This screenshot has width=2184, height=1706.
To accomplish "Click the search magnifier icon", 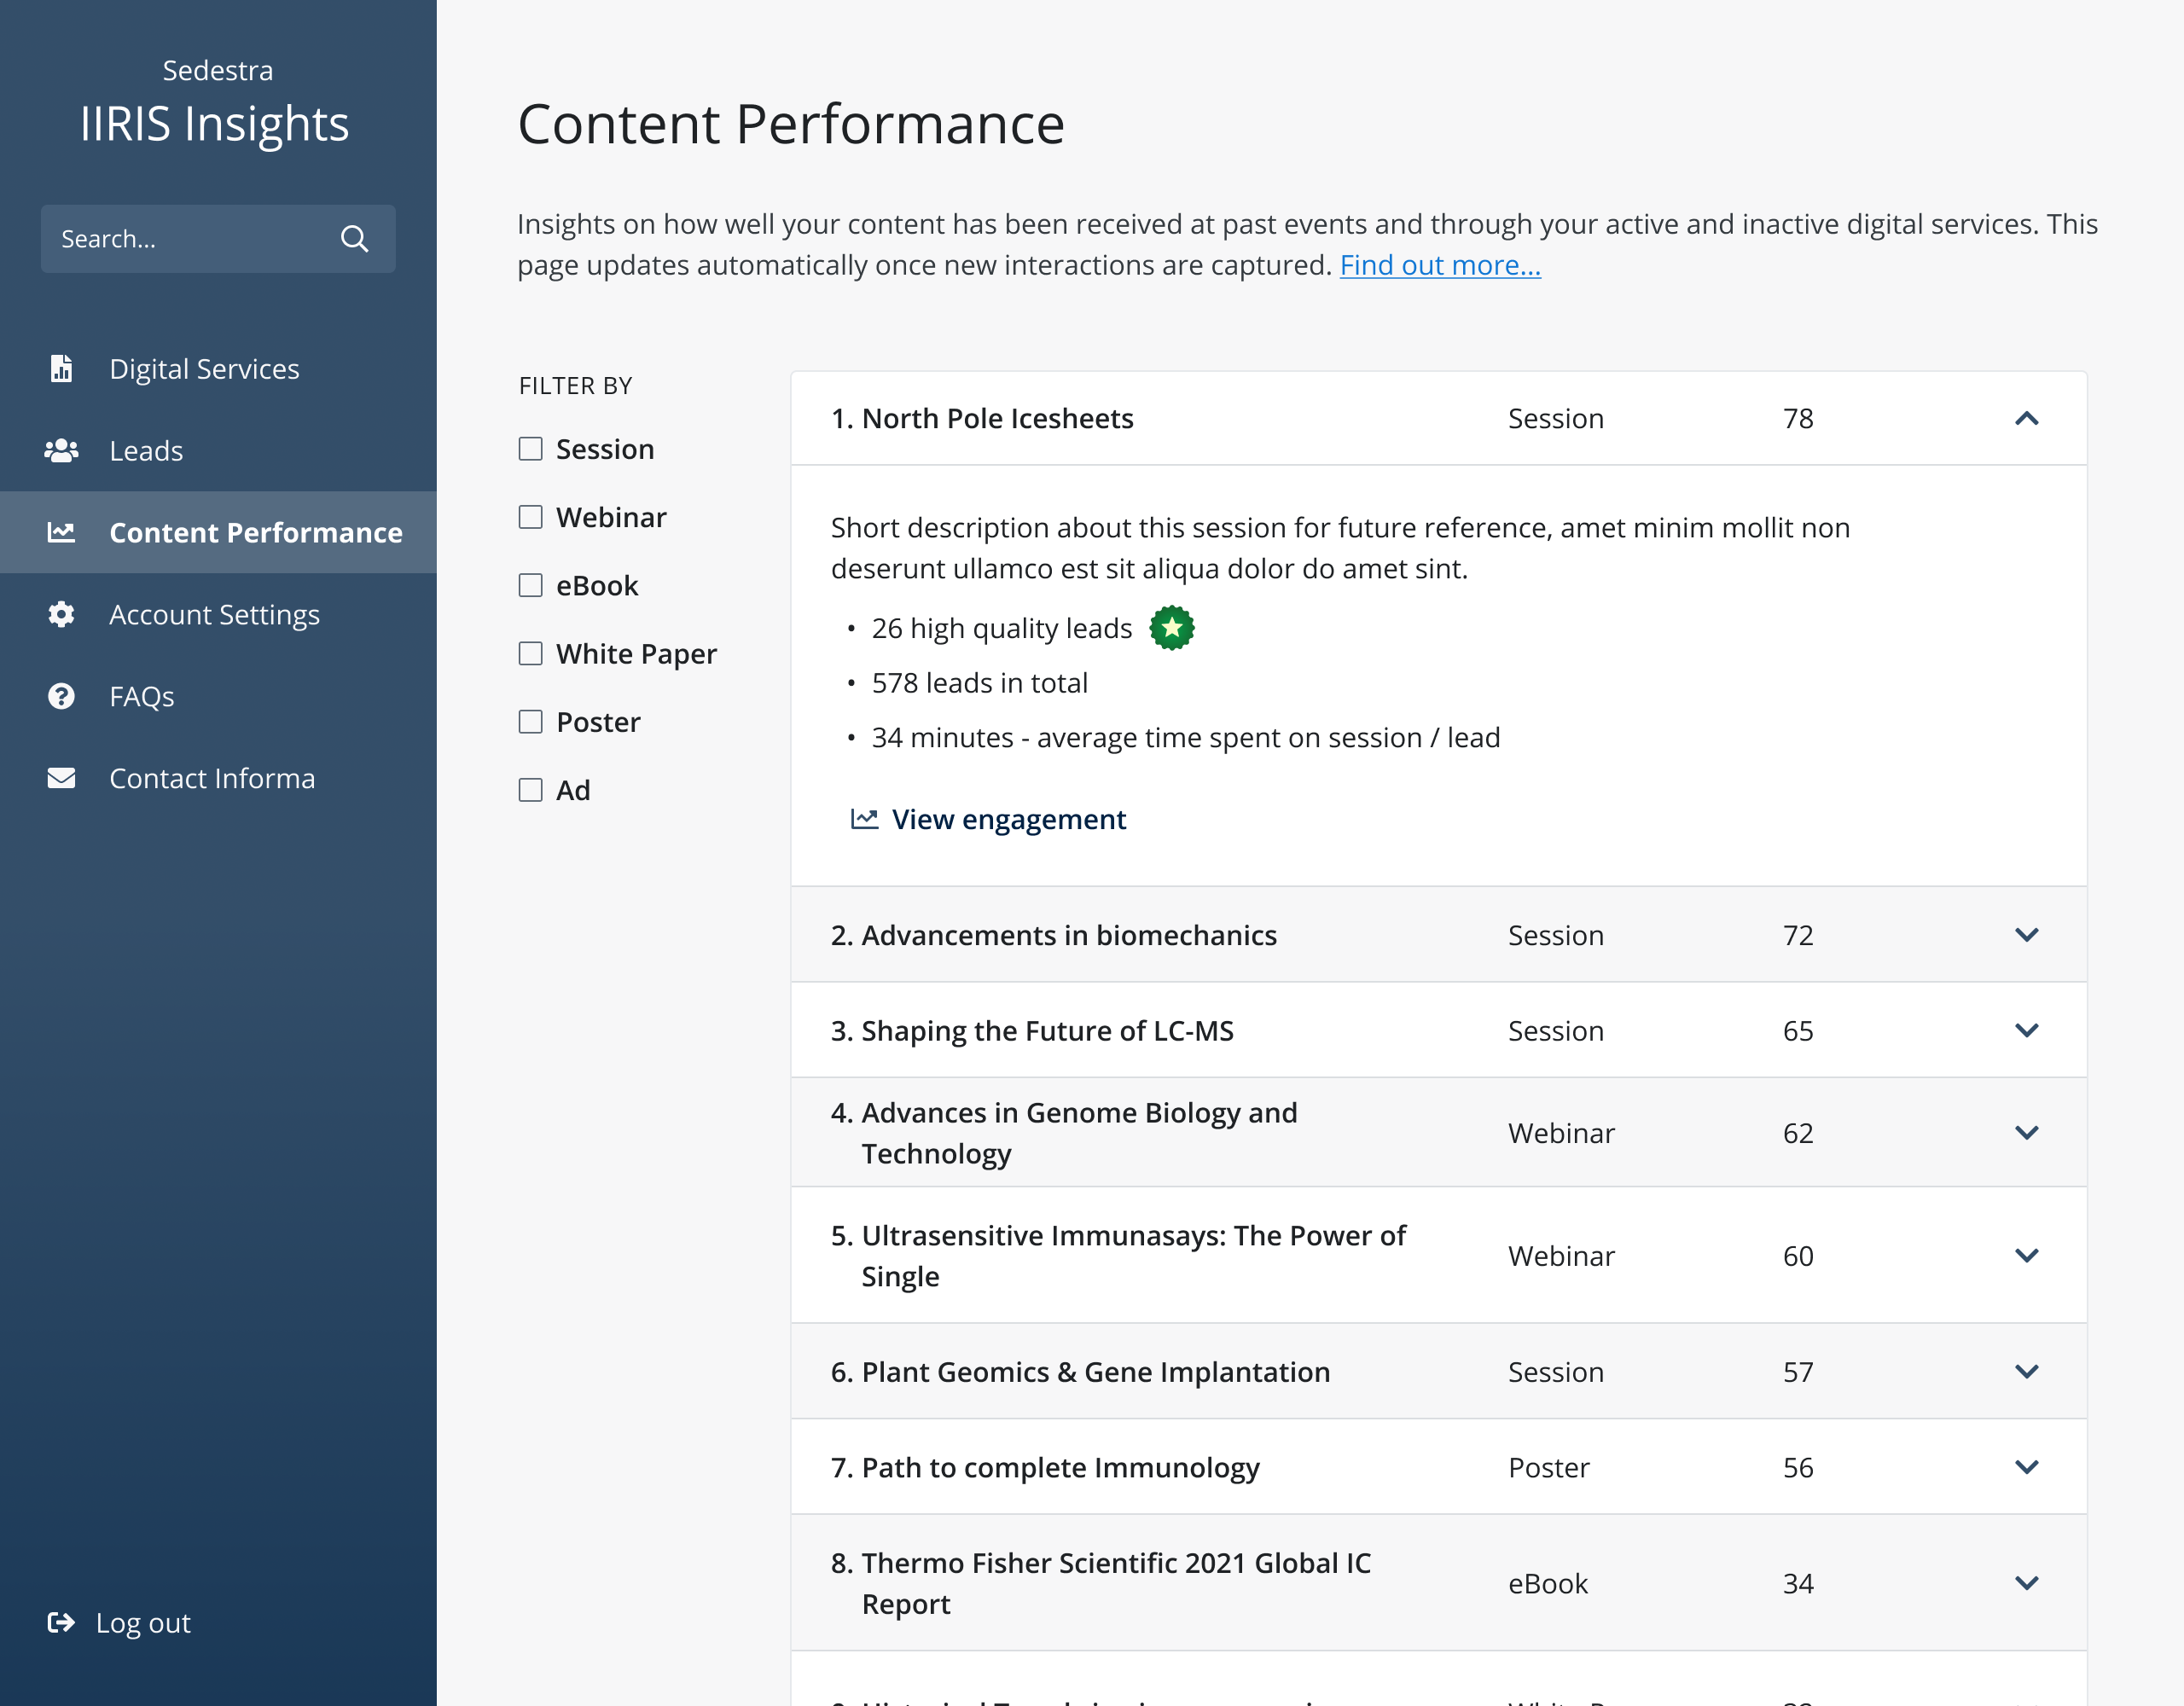I will coord(354,239).
